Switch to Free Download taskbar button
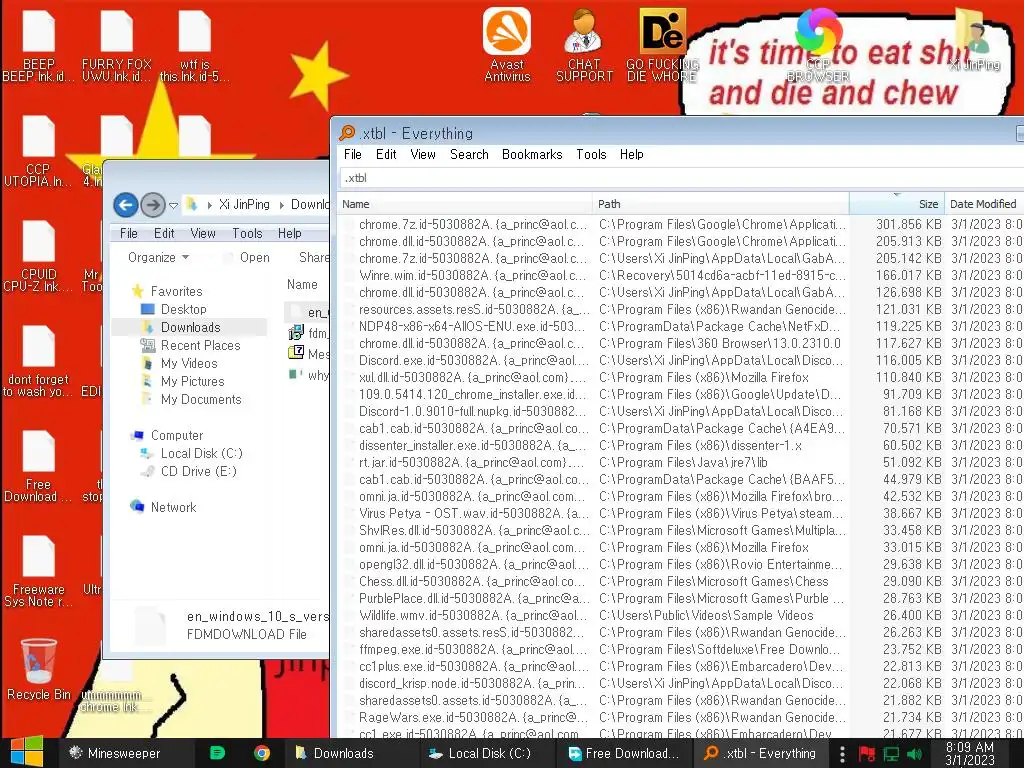Viewport: 1024px width, 768px height. point(624,753)
